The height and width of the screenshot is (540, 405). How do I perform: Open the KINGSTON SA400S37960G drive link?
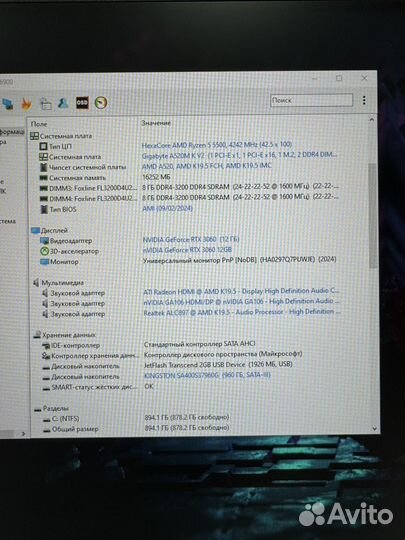[207, 375]
